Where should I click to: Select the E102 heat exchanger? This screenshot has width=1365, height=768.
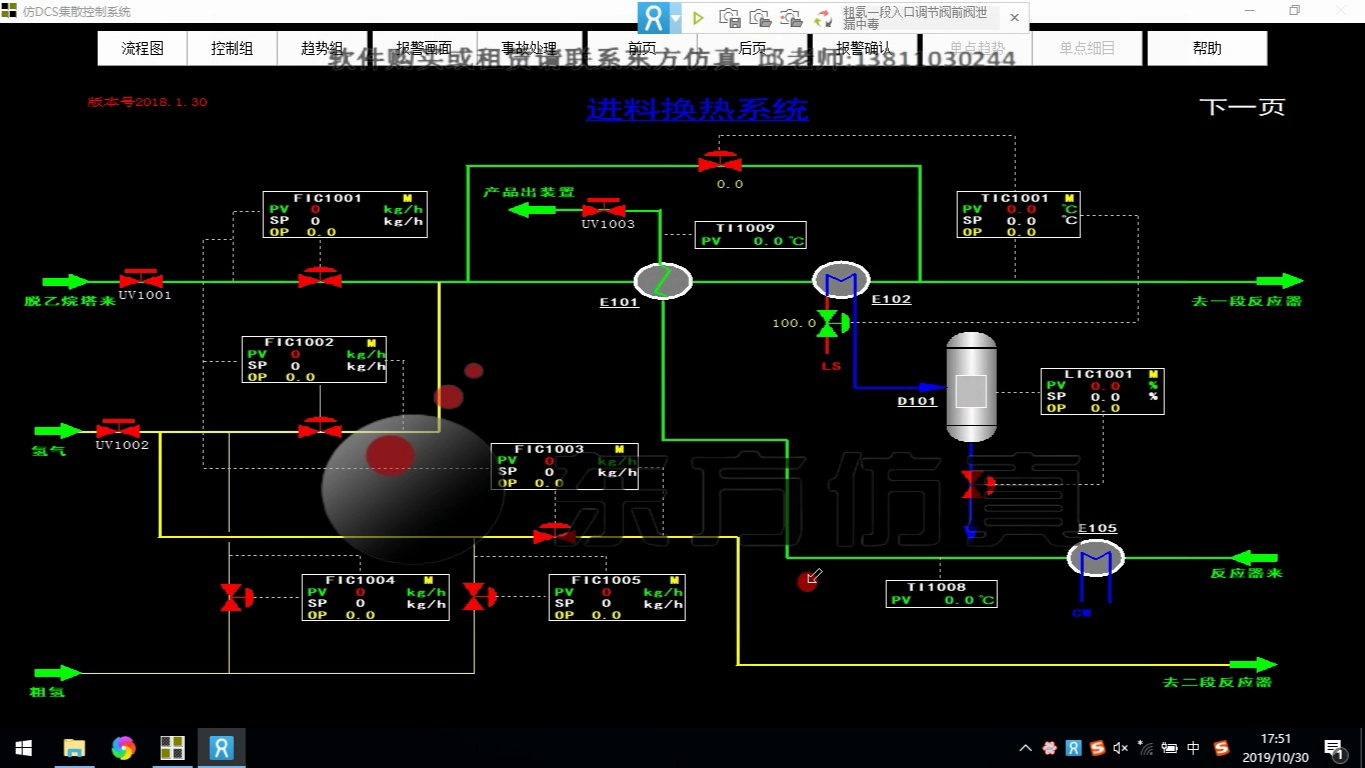pos(841,281)
